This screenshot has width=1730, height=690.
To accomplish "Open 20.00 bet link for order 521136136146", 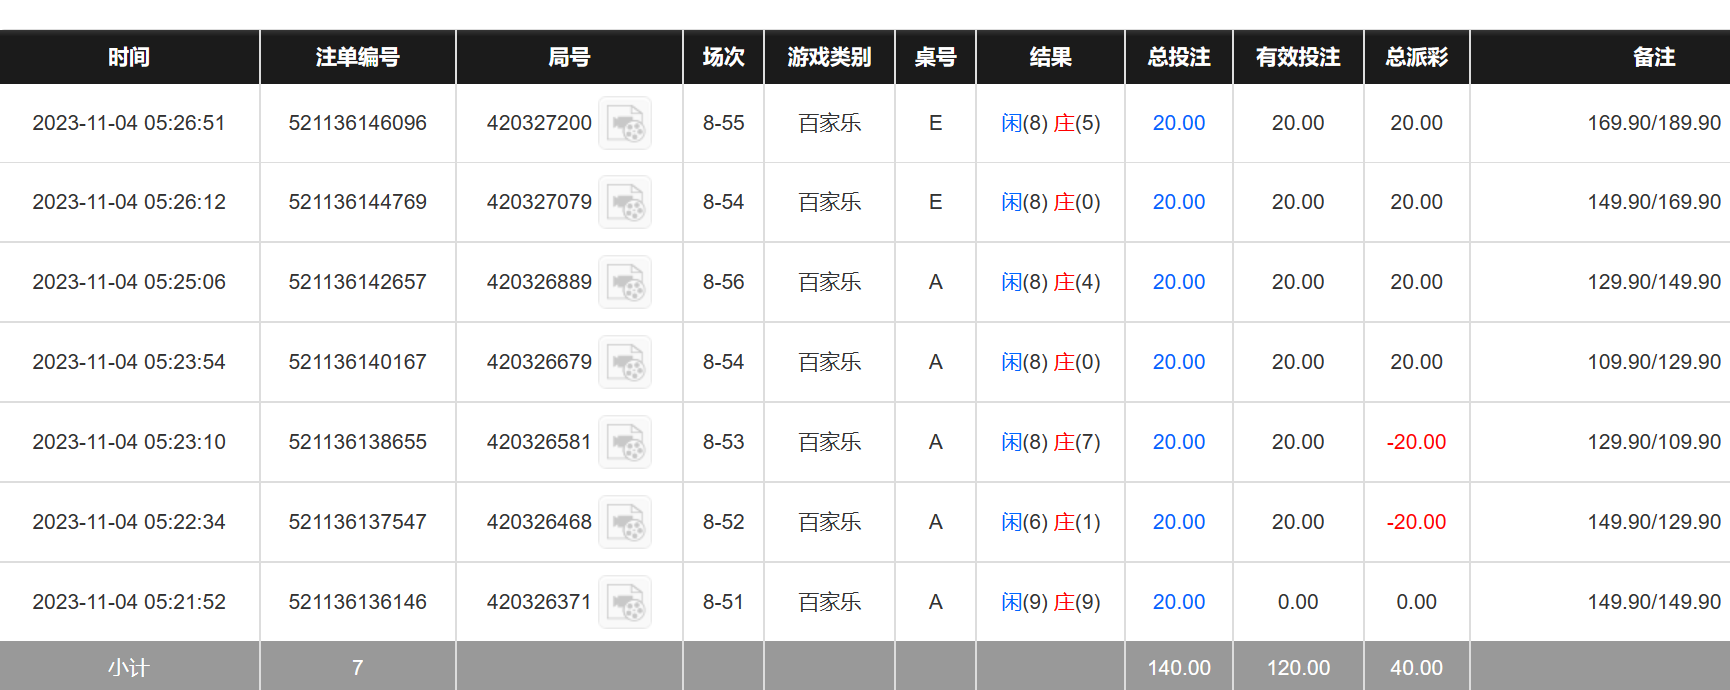I will tap(1178, 602).
